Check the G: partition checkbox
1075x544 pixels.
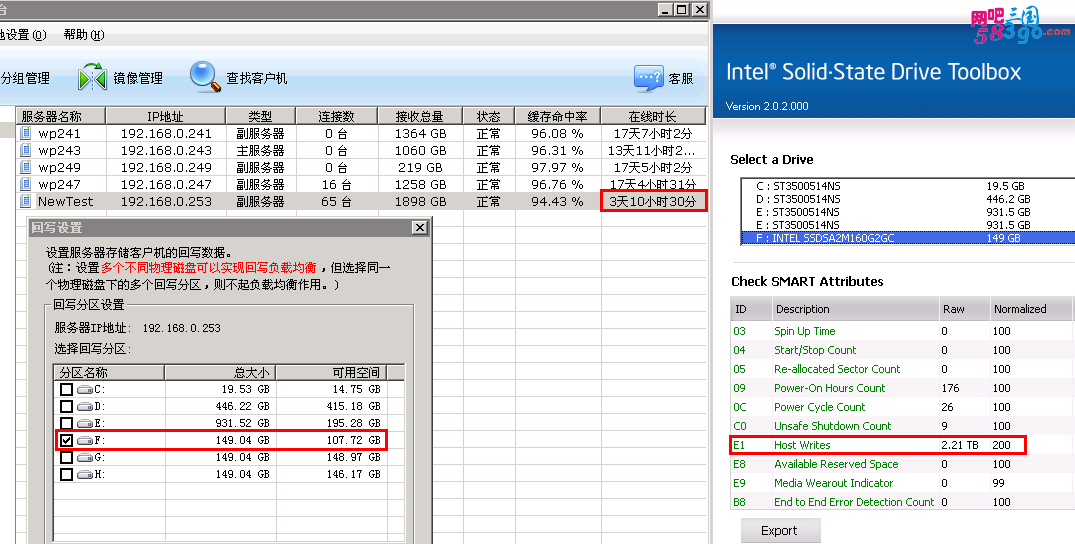point(66,458)
